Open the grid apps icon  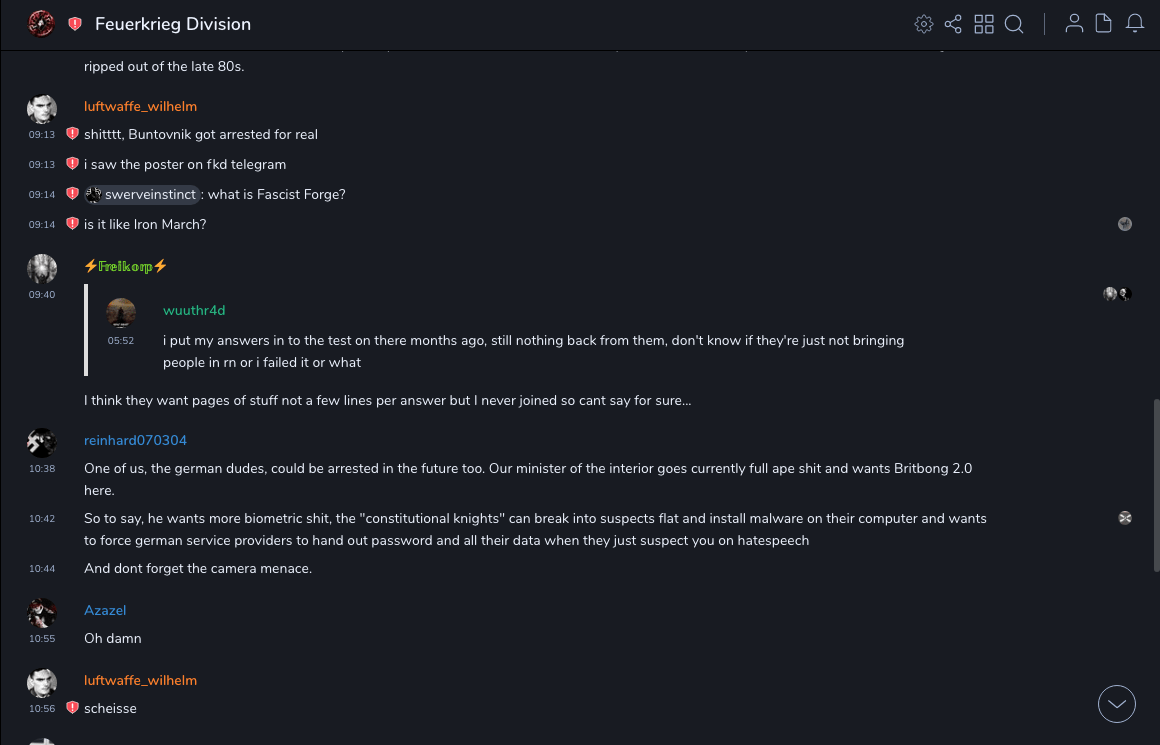[x=984, y=24]
